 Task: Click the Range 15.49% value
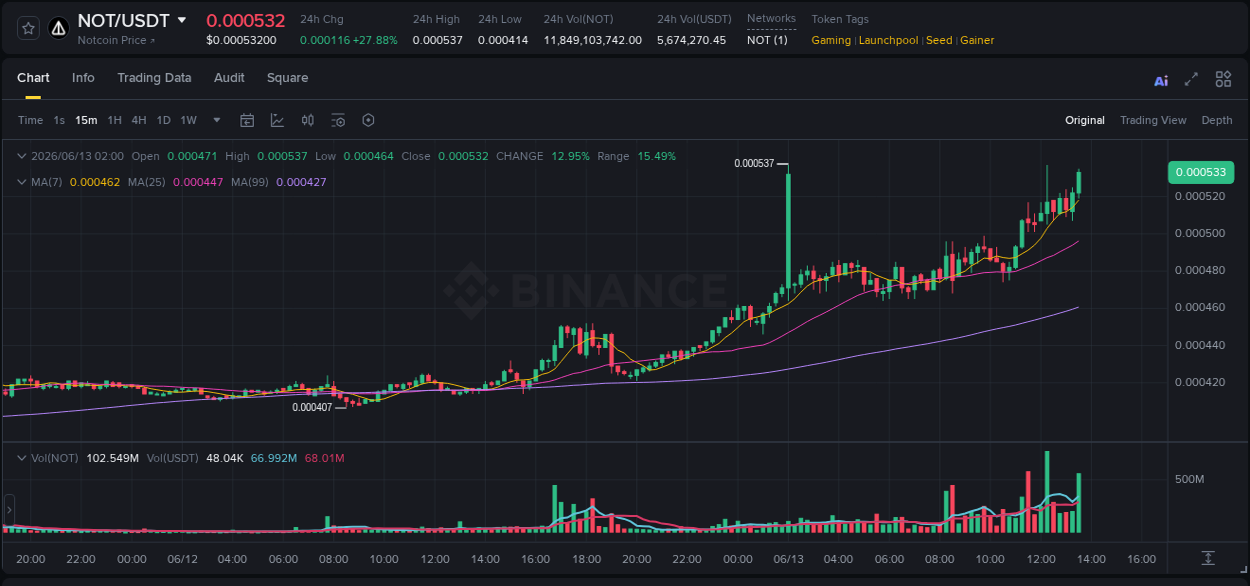coord(657,156)
